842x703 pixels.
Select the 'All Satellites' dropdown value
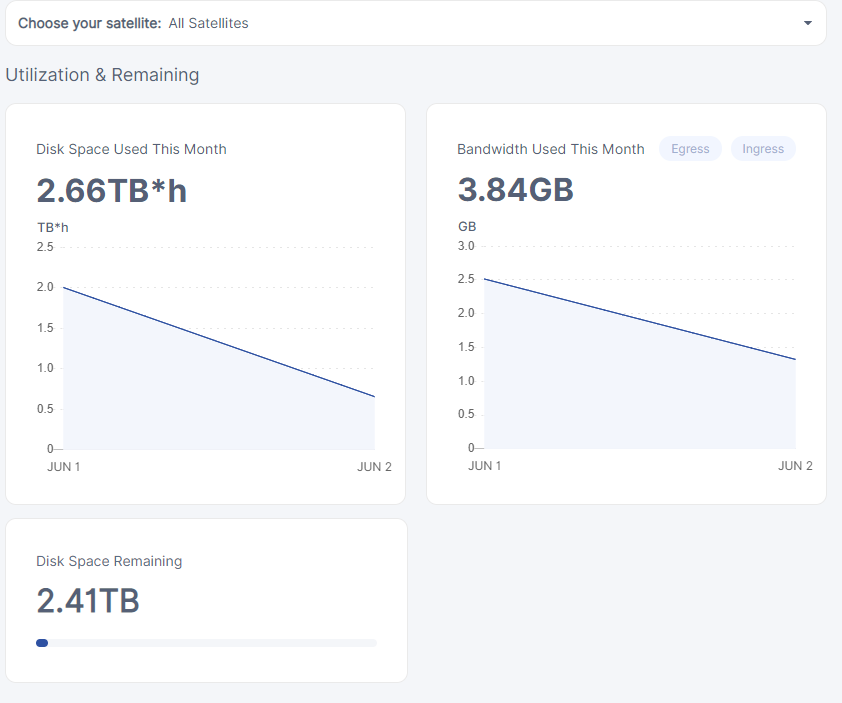(208, 23)
